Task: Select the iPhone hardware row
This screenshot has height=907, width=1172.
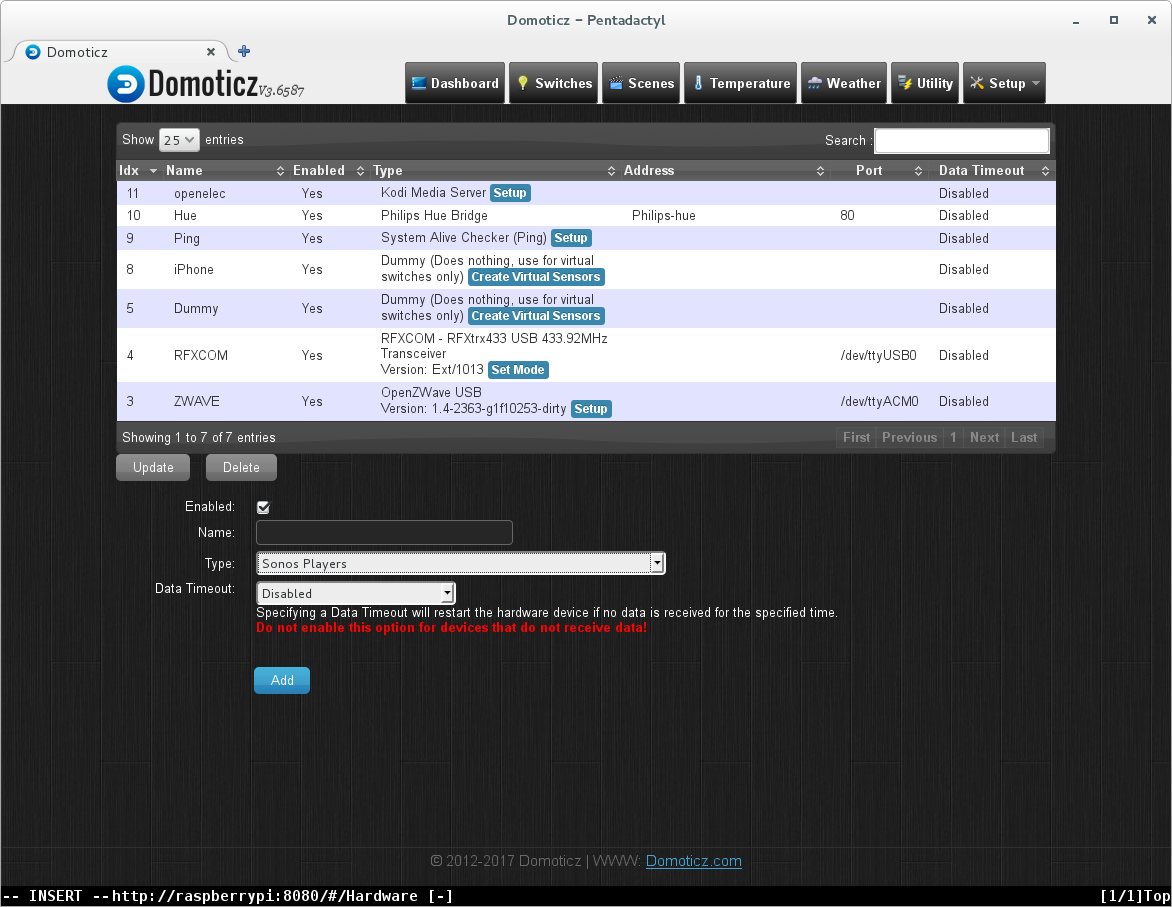Action: 586,269
